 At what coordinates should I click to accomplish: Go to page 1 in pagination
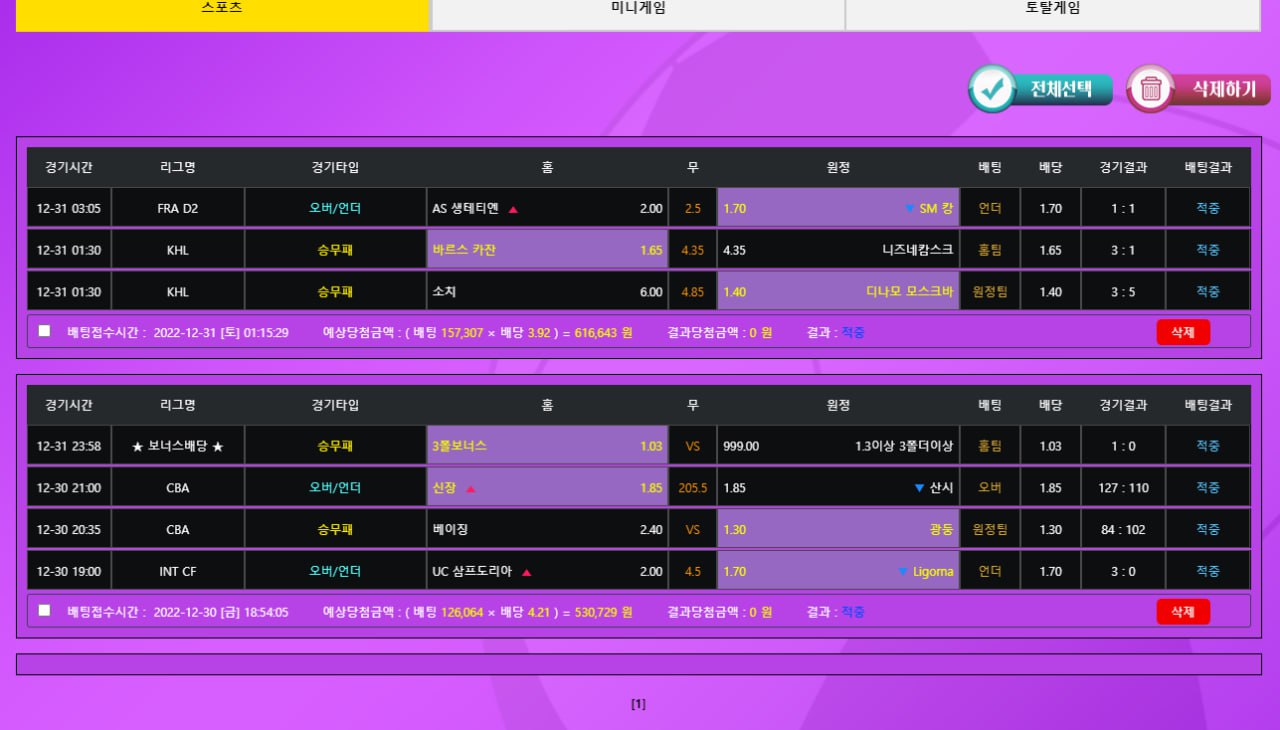click(x=638, y=704)
